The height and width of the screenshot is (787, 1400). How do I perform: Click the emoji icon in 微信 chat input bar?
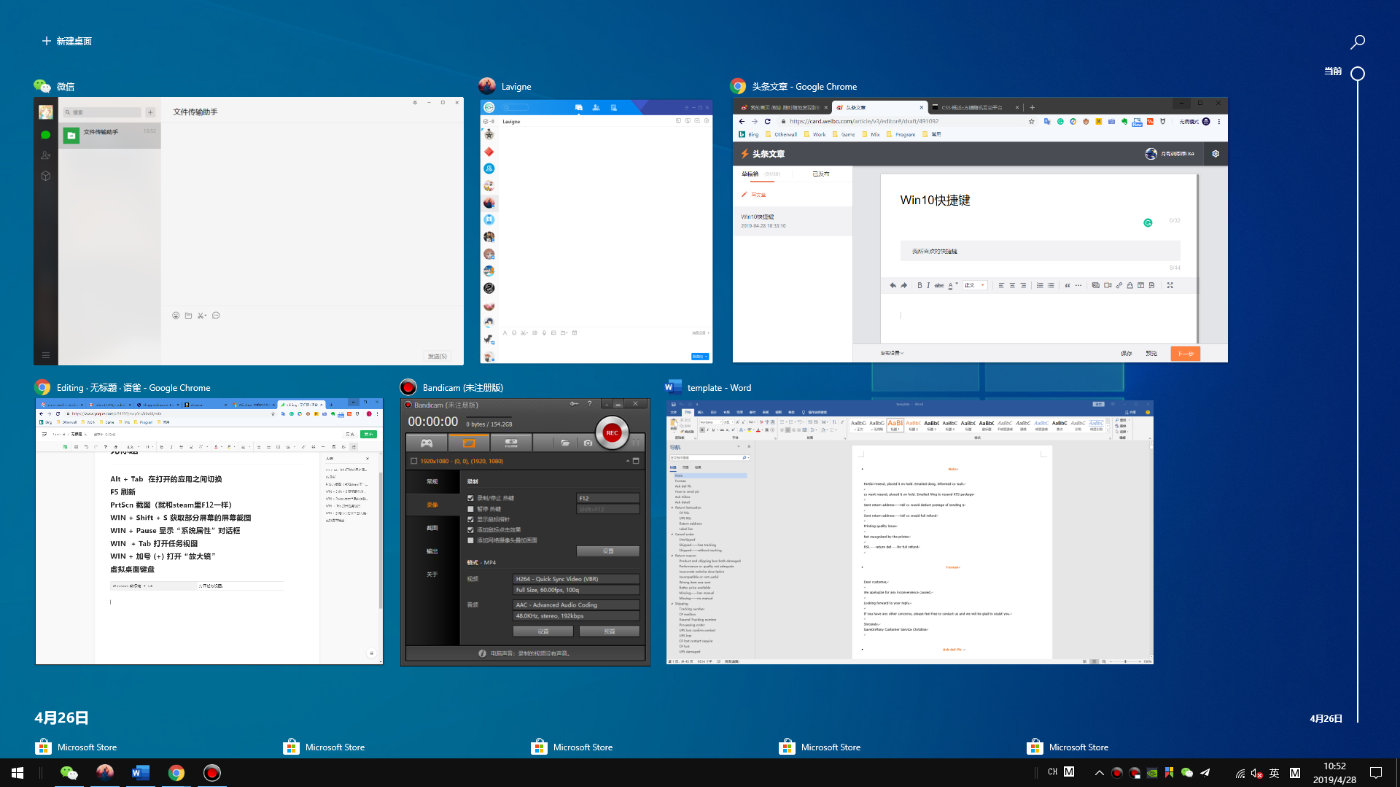click(176, 316)
